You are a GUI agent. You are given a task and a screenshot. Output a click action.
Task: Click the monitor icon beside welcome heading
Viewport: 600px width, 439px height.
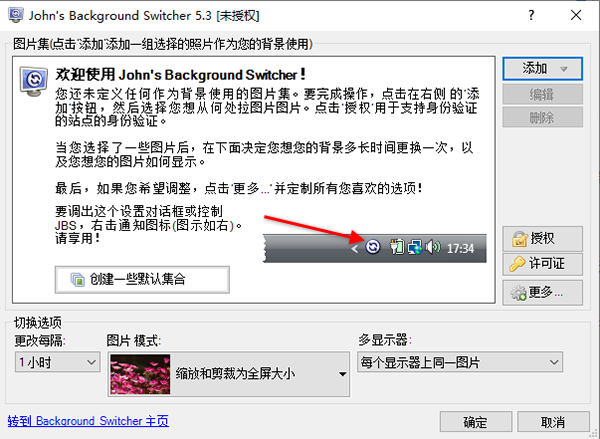34,81
